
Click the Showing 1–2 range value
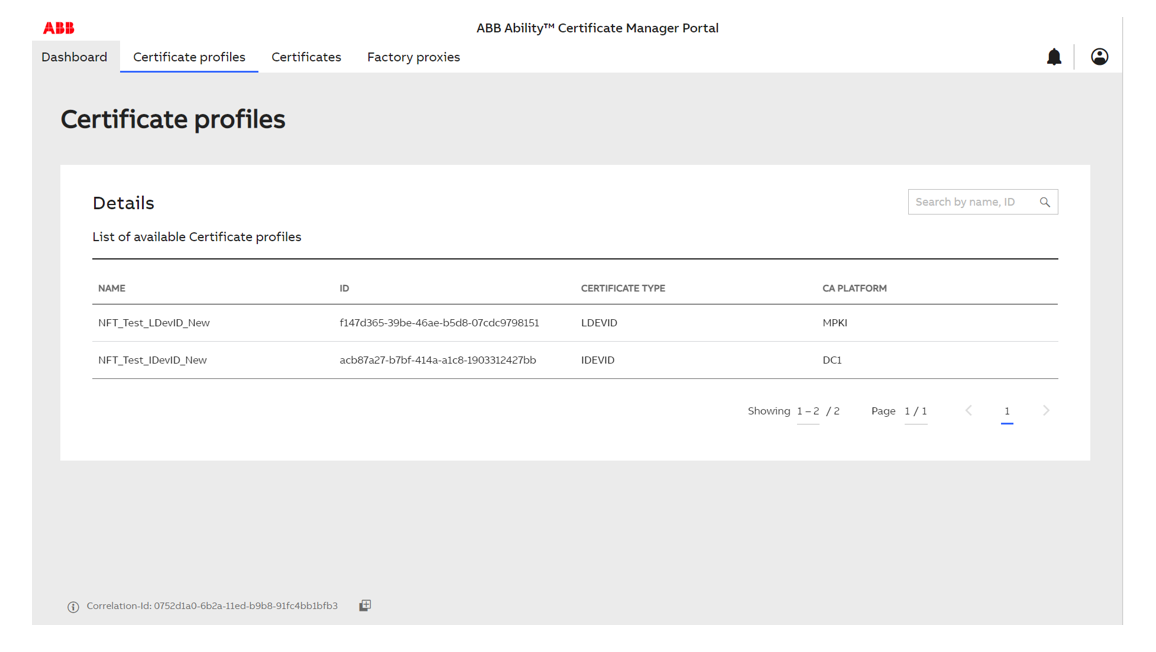(808, 412)
